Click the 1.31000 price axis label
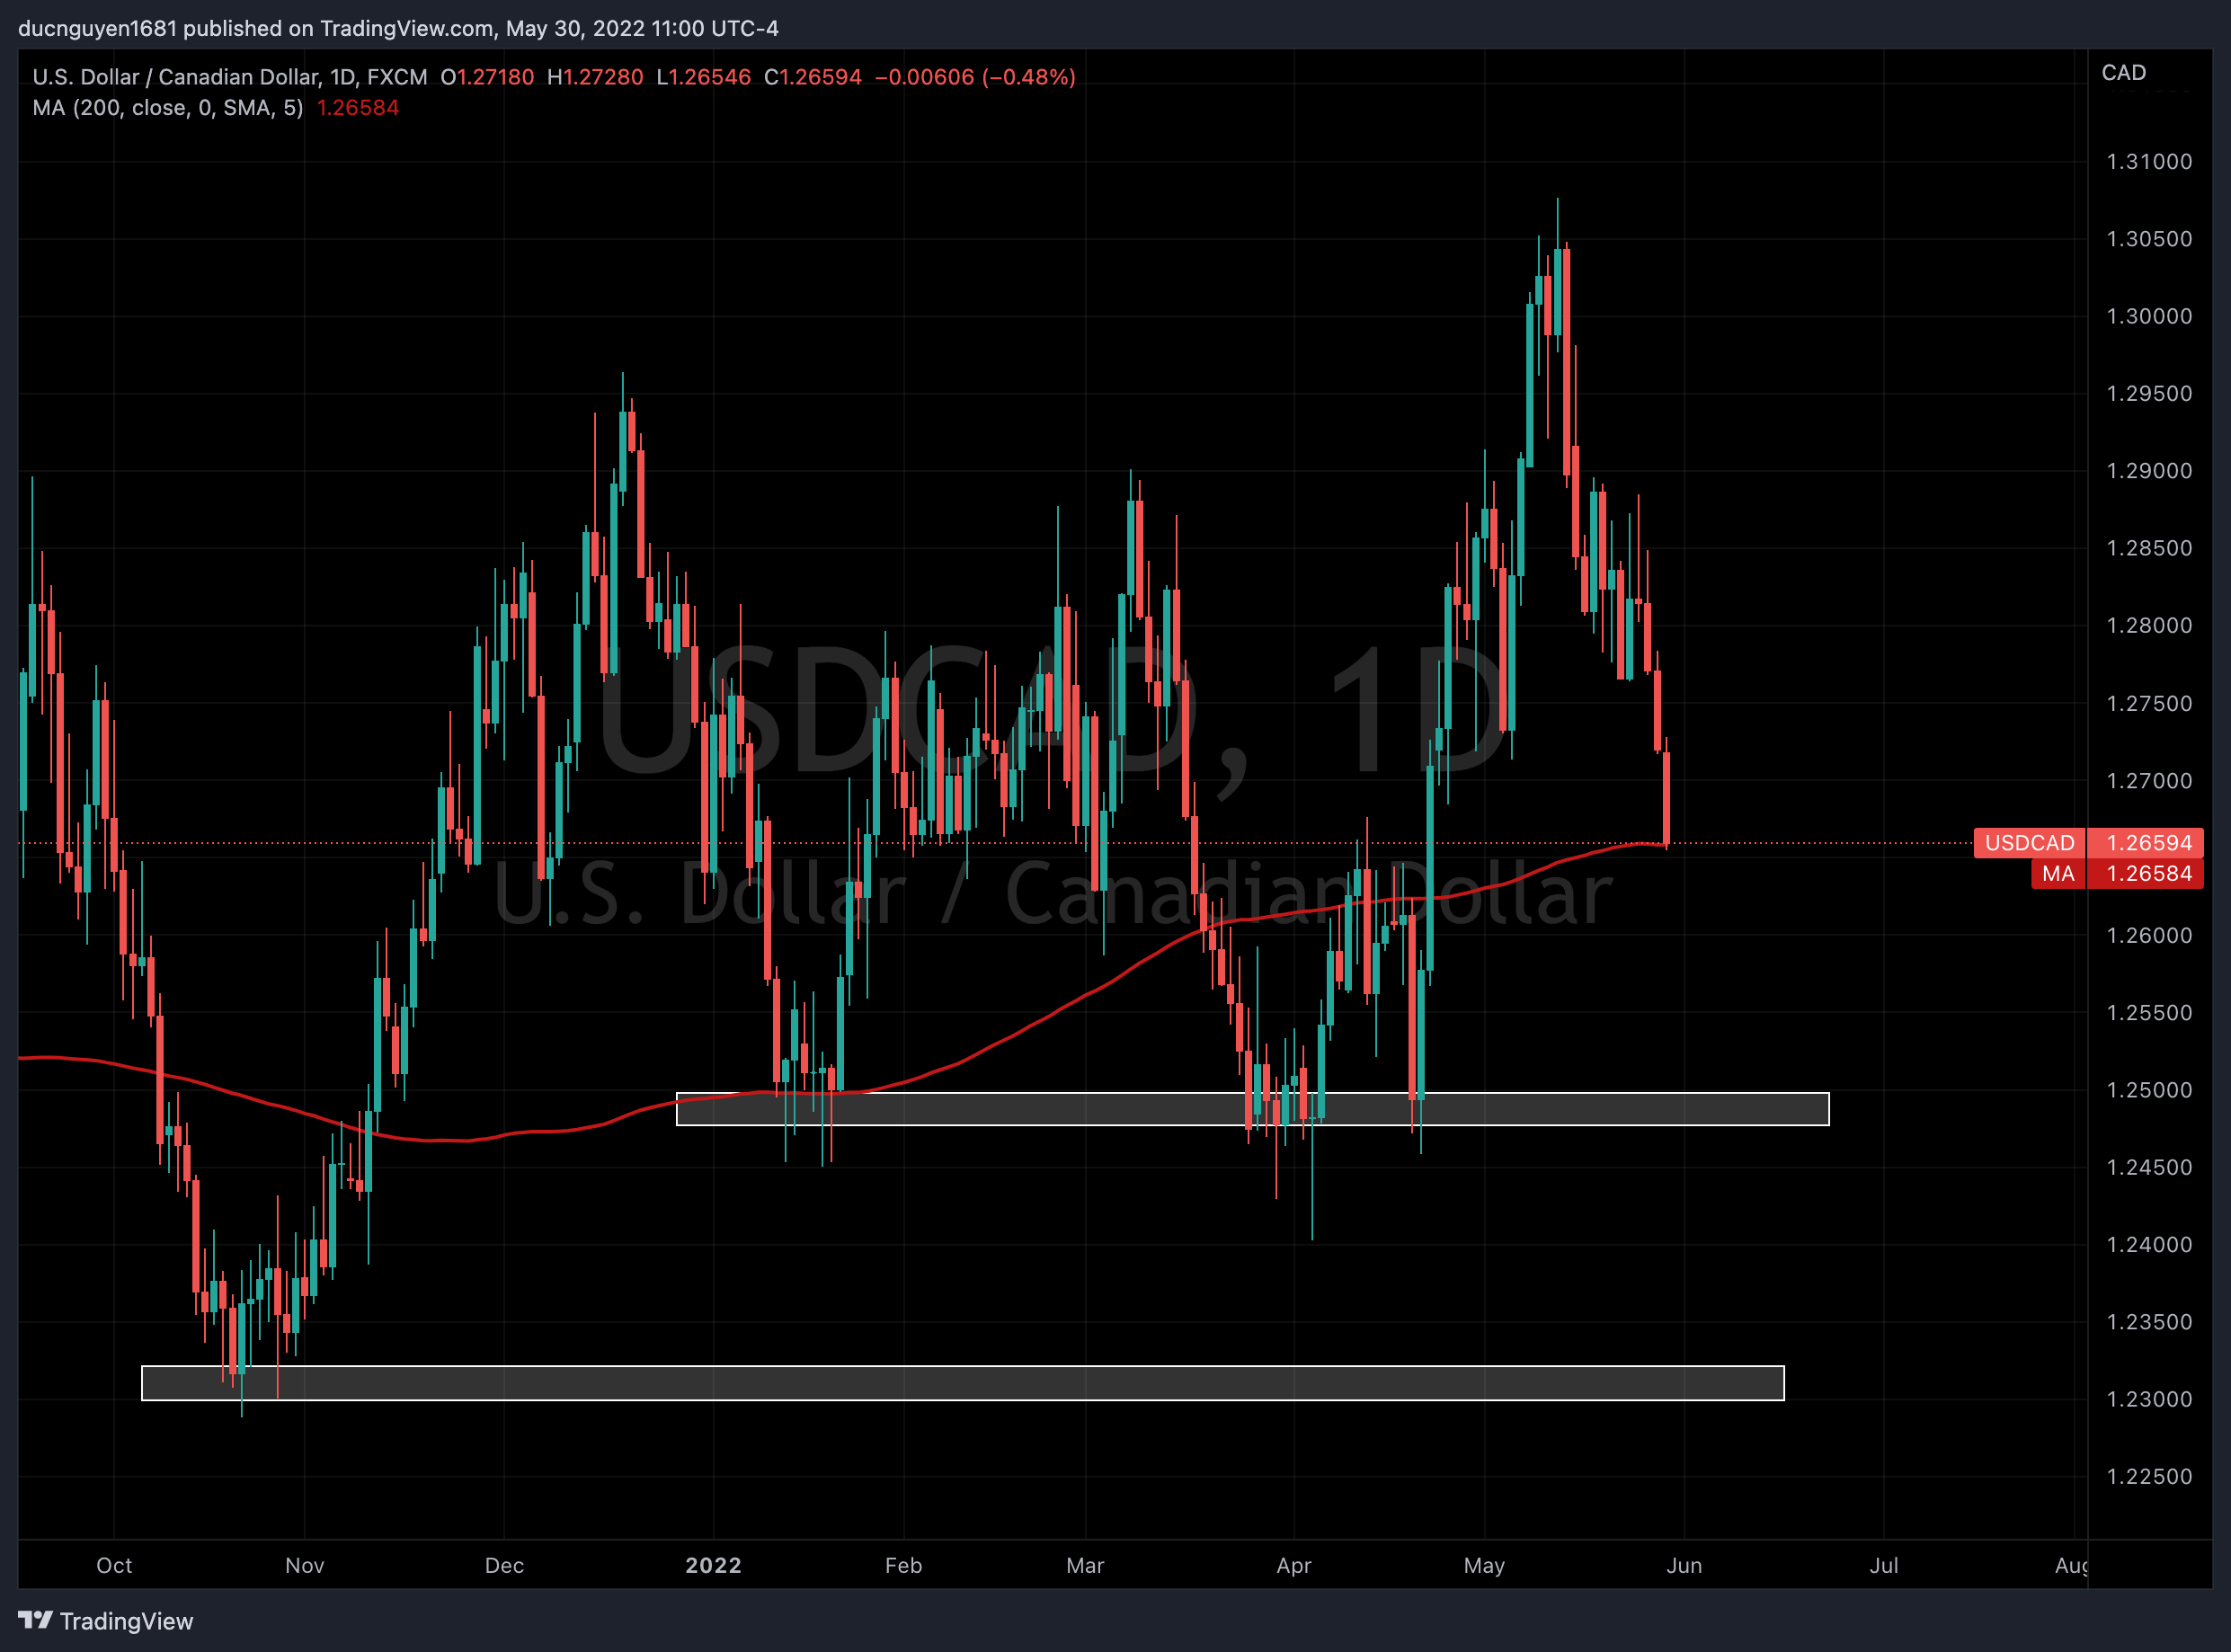2231x1652 pixels. [2149, 162]
